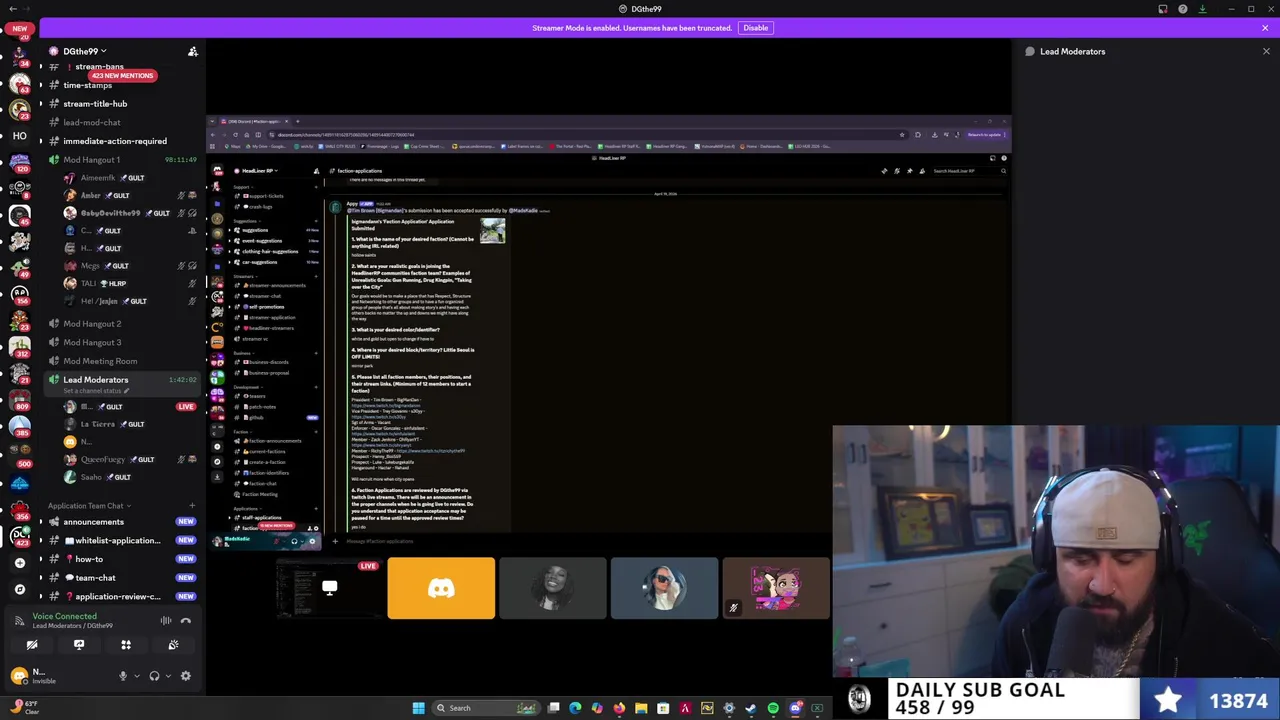1280x720 pixels.
Task: Open the announcements channel
Action: tap(94, 522)
